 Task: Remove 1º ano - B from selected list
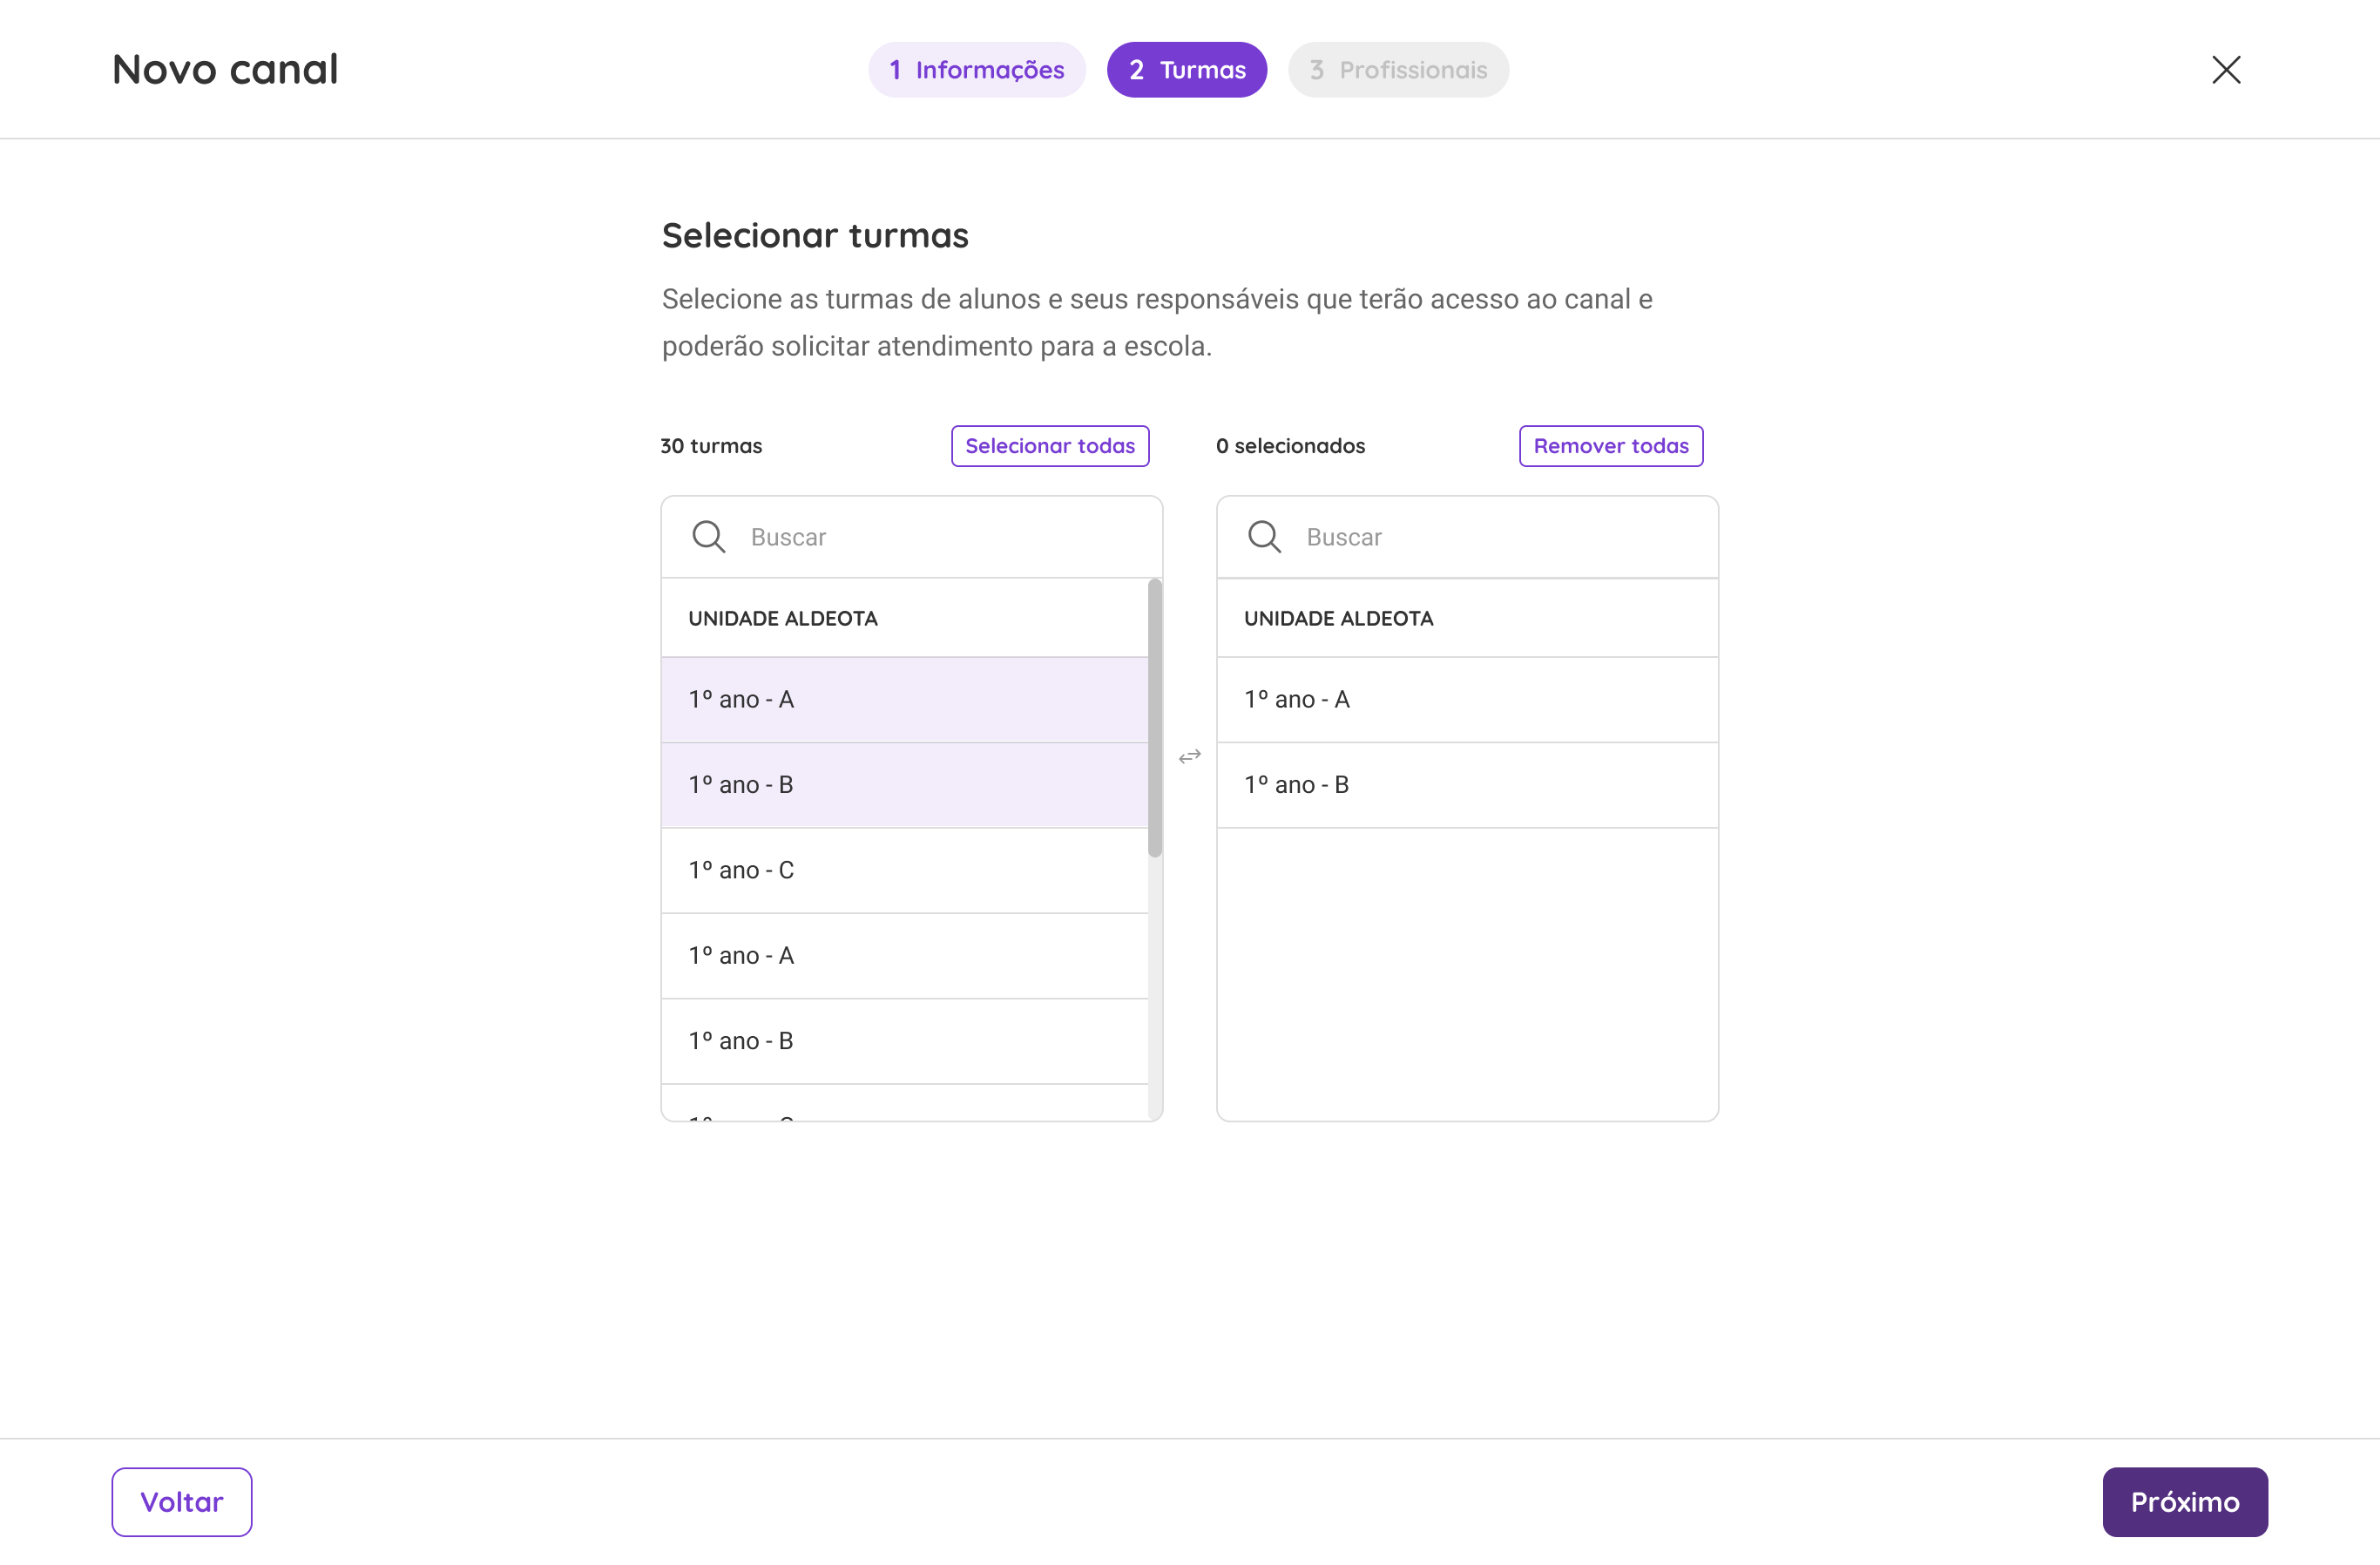point(1467,785)
